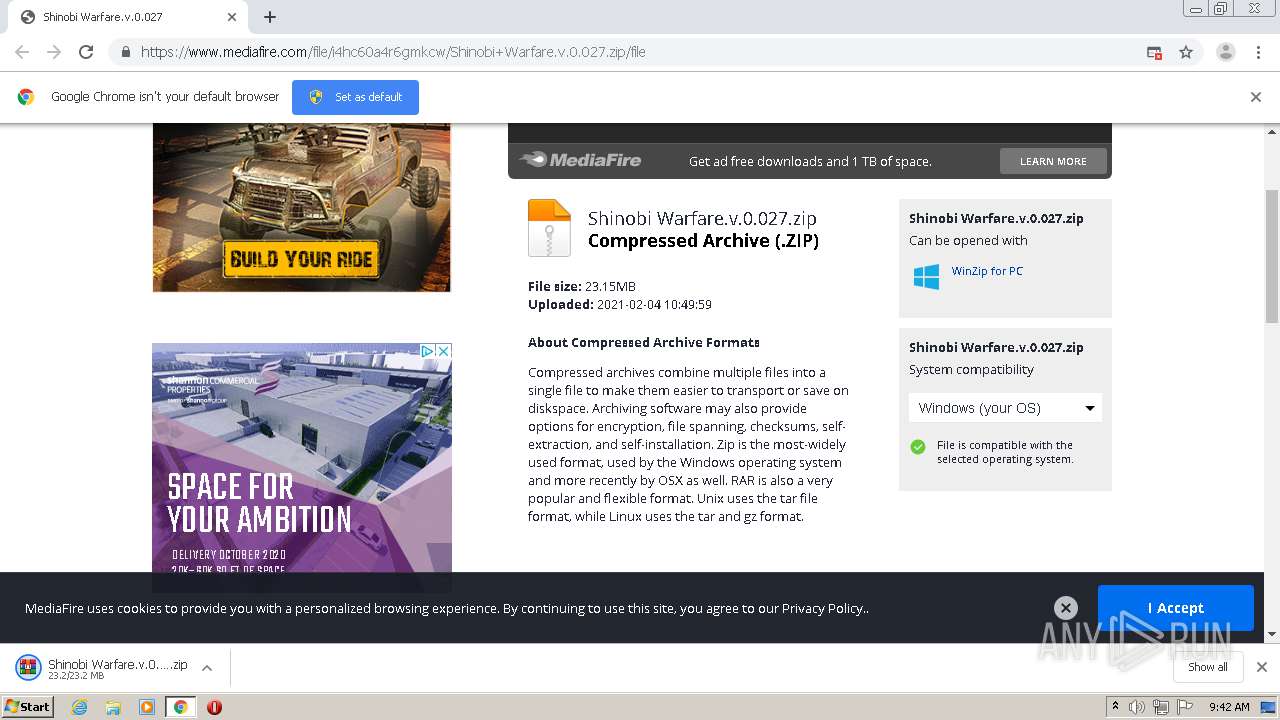
Task: Click LEARN MORE about ad free downloads
Action: click(x=1053, y=161)
